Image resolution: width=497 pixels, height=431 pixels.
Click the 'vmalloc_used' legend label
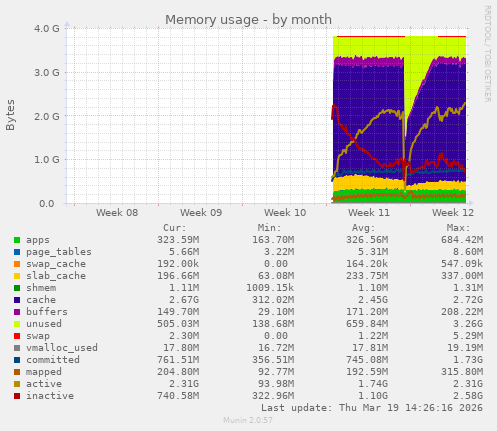(62, 348)
